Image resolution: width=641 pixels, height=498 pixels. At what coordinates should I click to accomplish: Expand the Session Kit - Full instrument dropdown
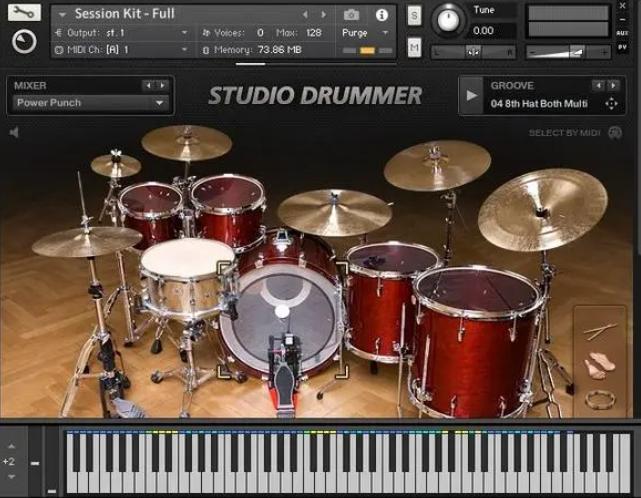62,15
